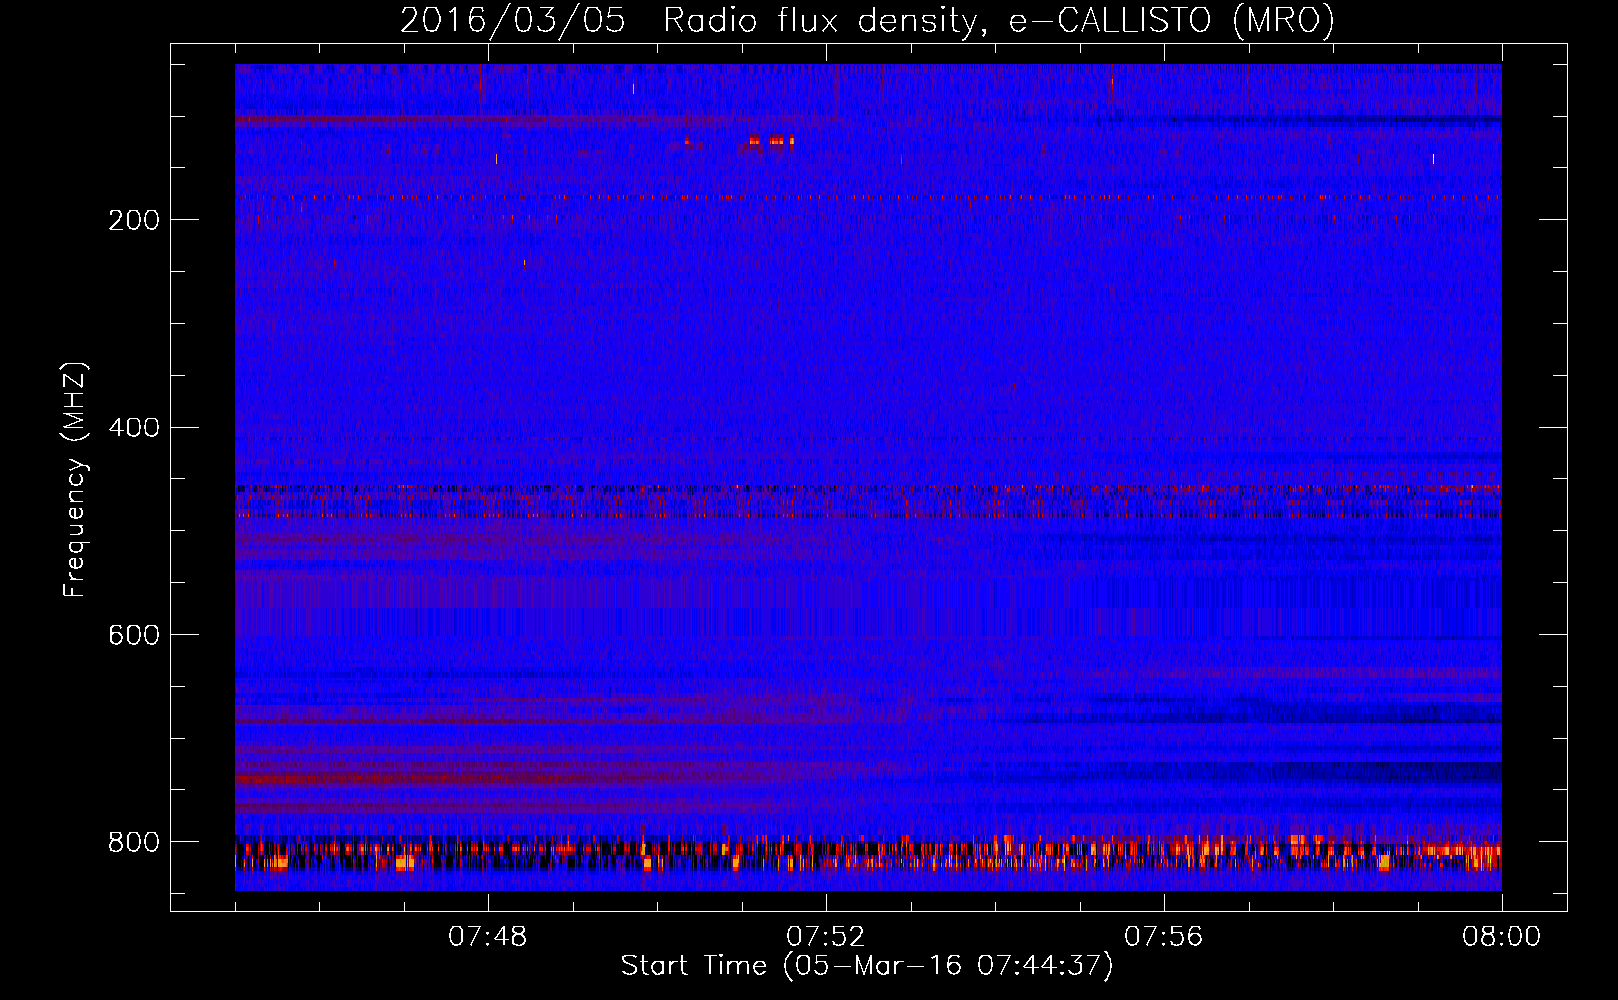Click the 400 frequency tick label
The height and width of the screenshot is (1000, 1618).
coord(133,428)
